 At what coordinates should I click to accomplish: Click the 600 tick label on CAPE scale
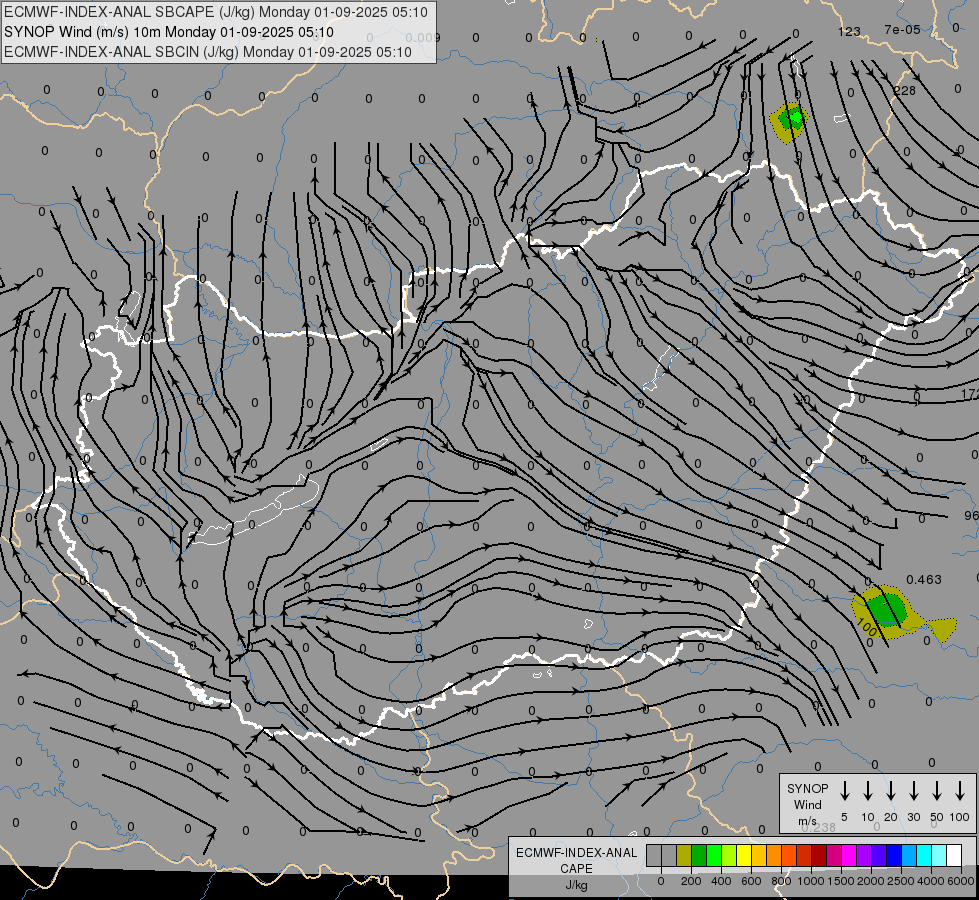coord(751,881)
